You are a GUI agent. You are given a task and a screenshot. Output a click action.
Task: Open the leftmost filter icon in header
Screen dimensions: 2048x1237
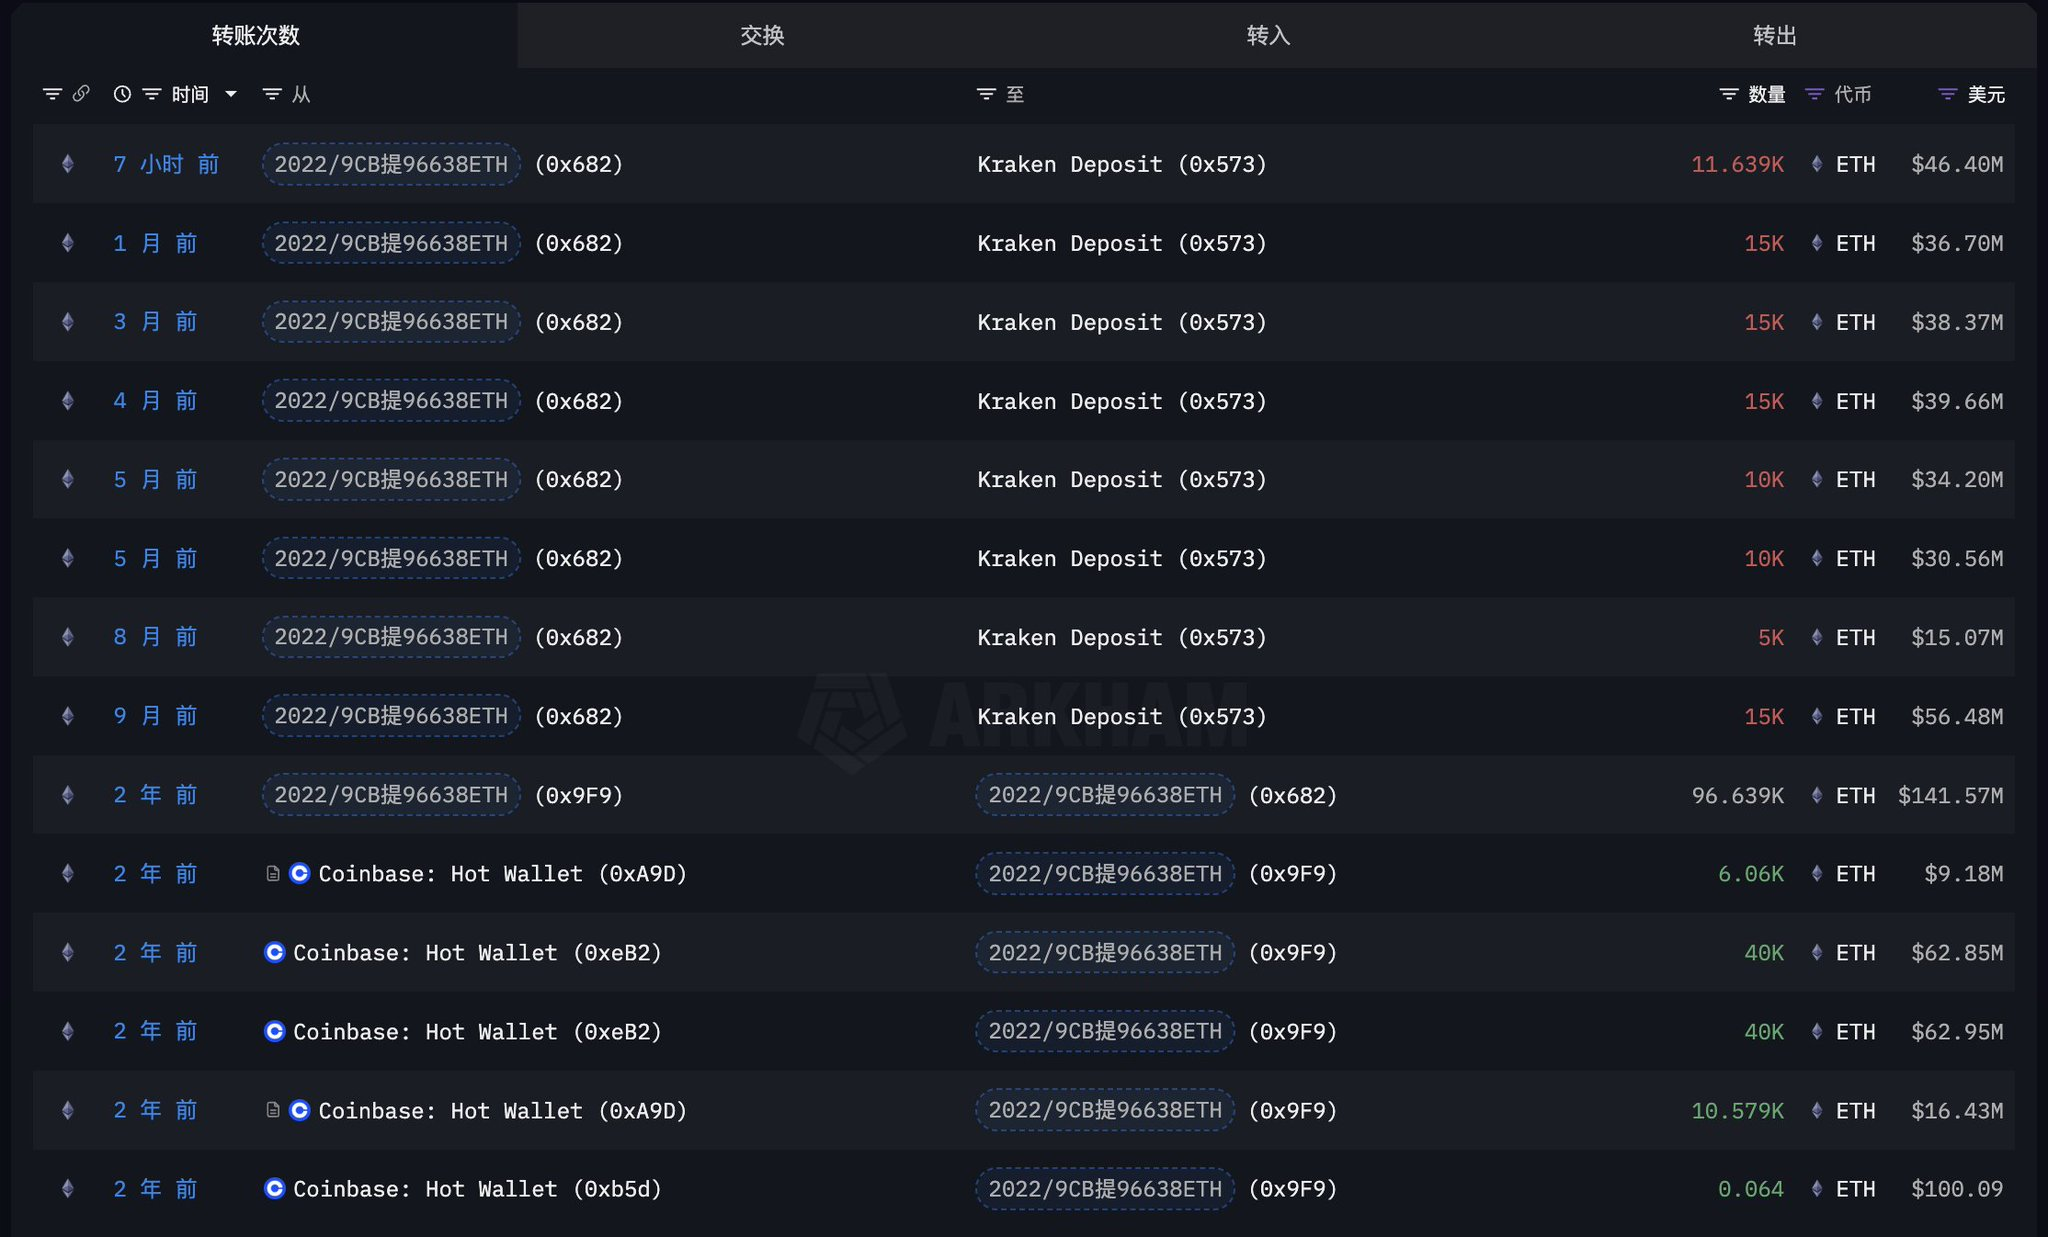tap(52, 94)
